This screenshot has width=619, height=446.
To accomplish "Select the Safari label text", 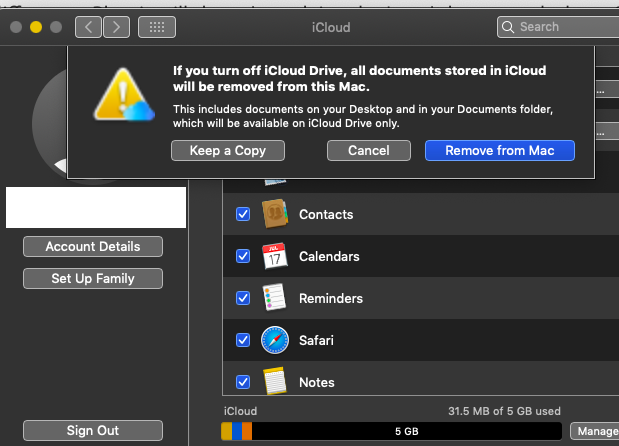I will [x=316, y=340].
